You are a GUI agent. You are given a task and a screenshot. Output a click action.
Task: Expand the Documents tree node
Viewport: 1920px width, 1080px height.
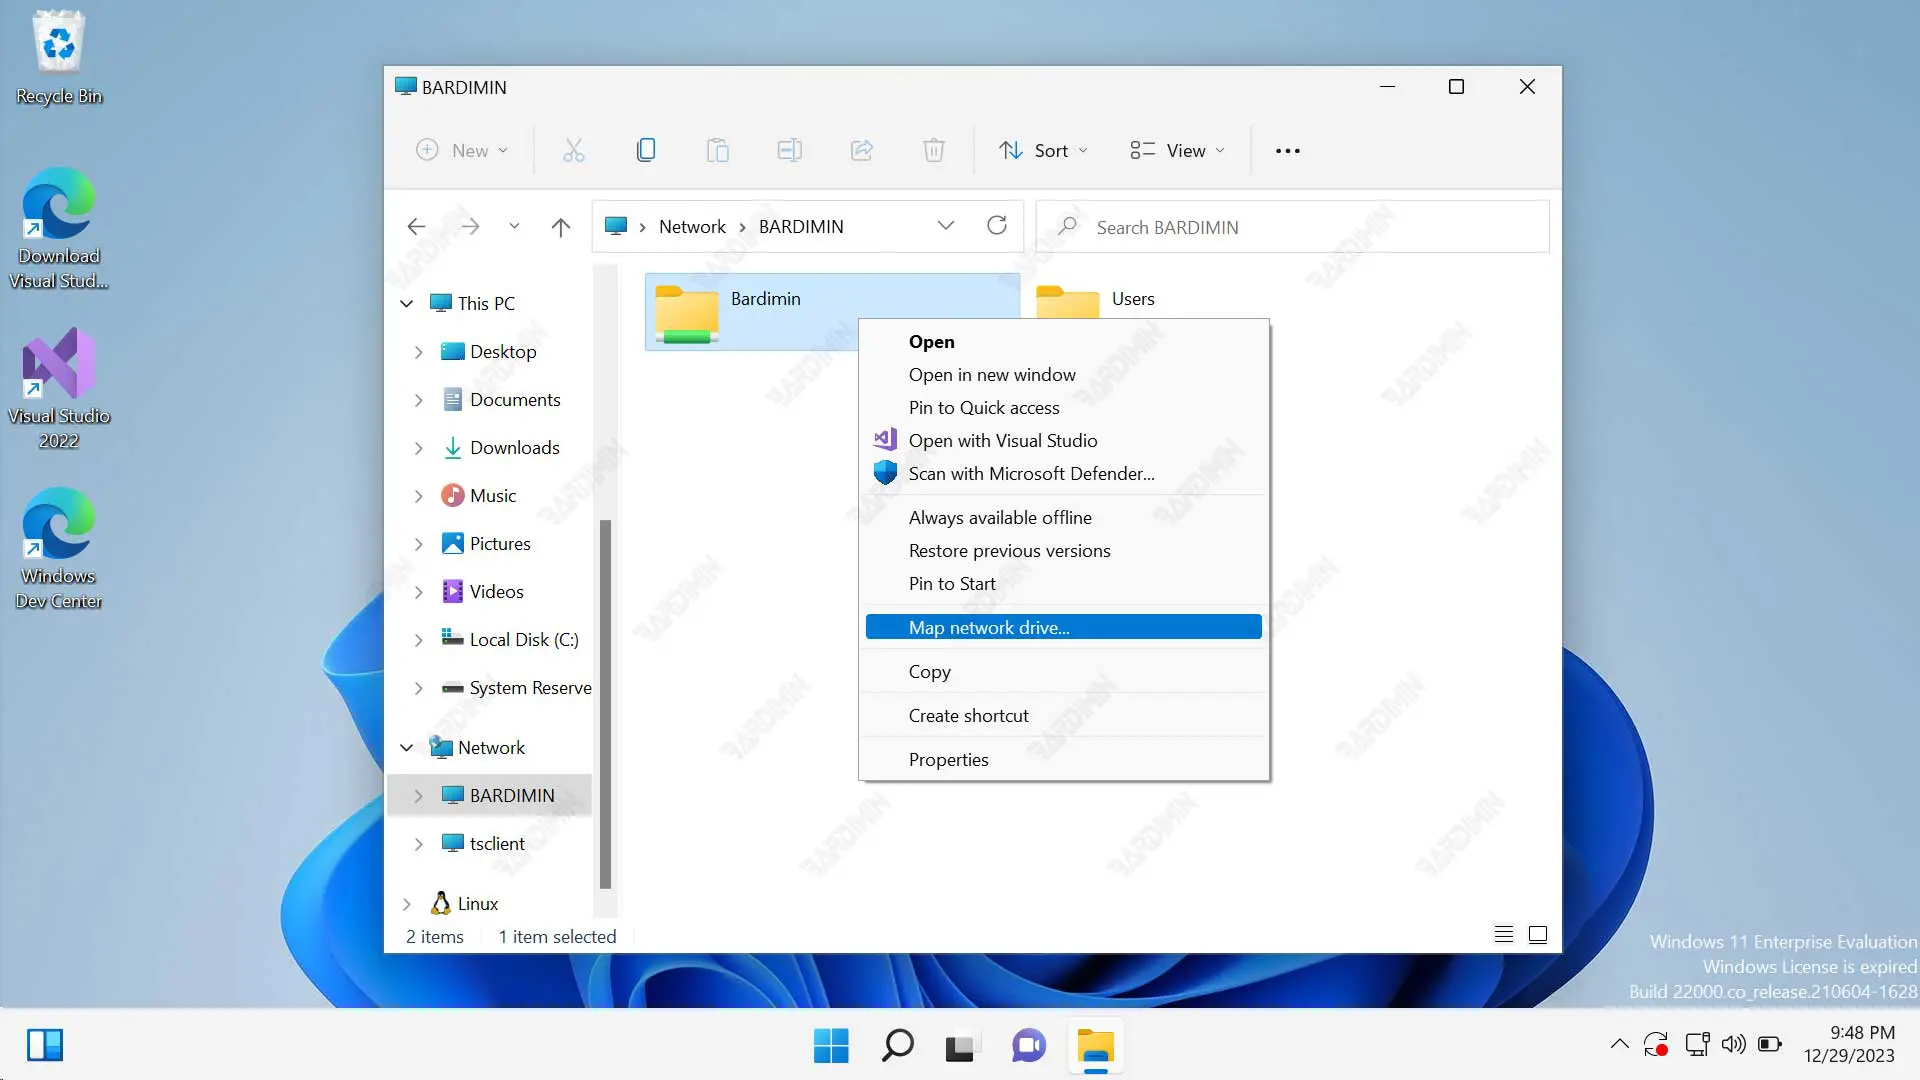419,400
